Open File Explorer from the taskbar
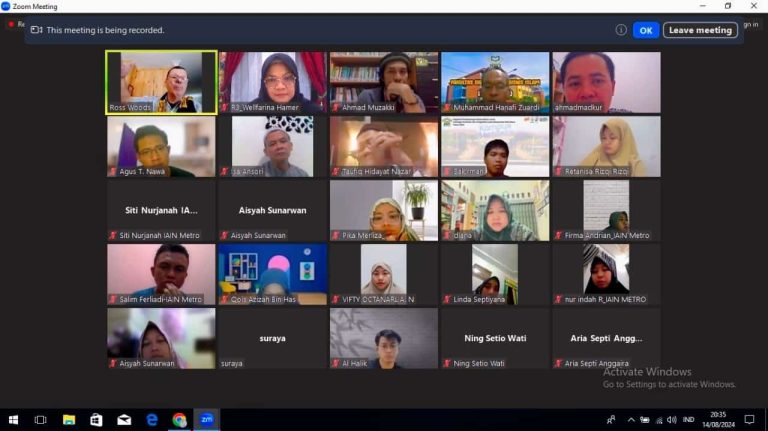768x431 pixels. pos(69,420)
